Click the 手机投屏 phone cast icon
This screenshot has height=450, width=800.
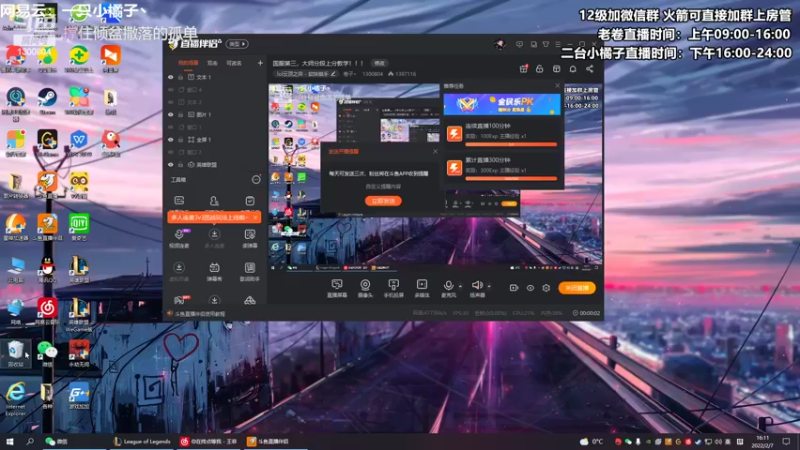coord(393,285)
